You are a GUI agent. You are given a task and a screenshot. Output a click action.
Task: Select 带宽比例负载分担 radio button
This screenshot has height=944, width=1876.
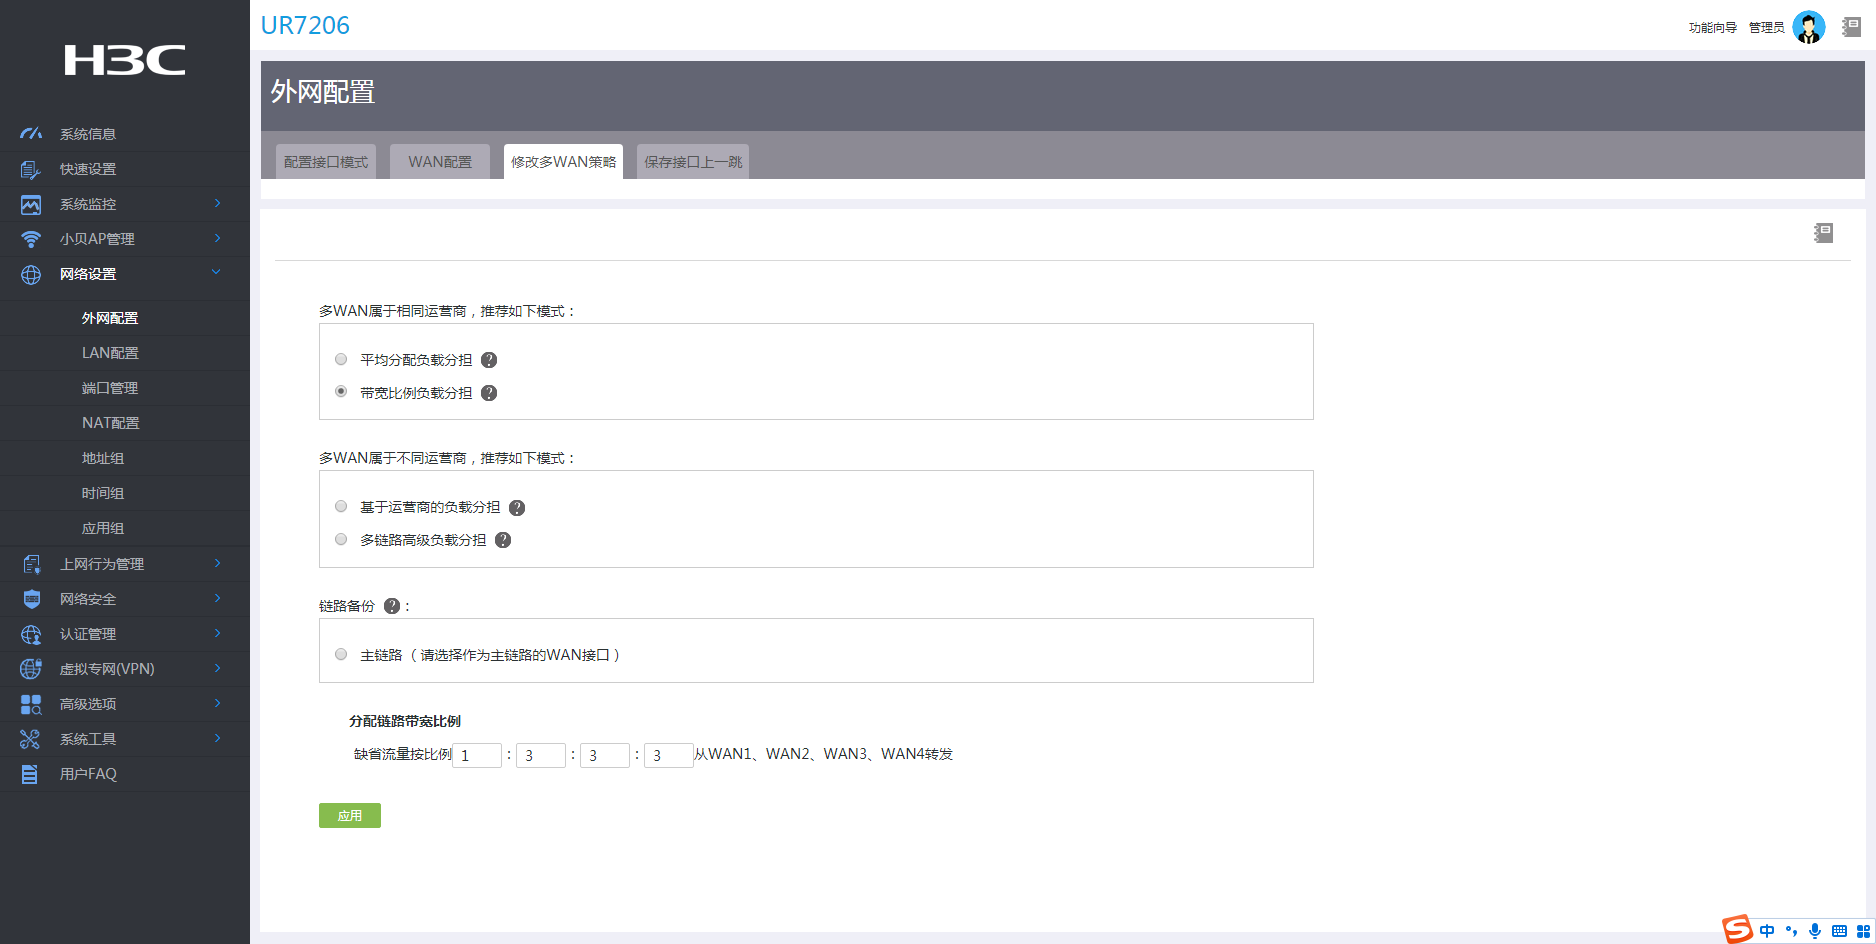coord(341,391)
